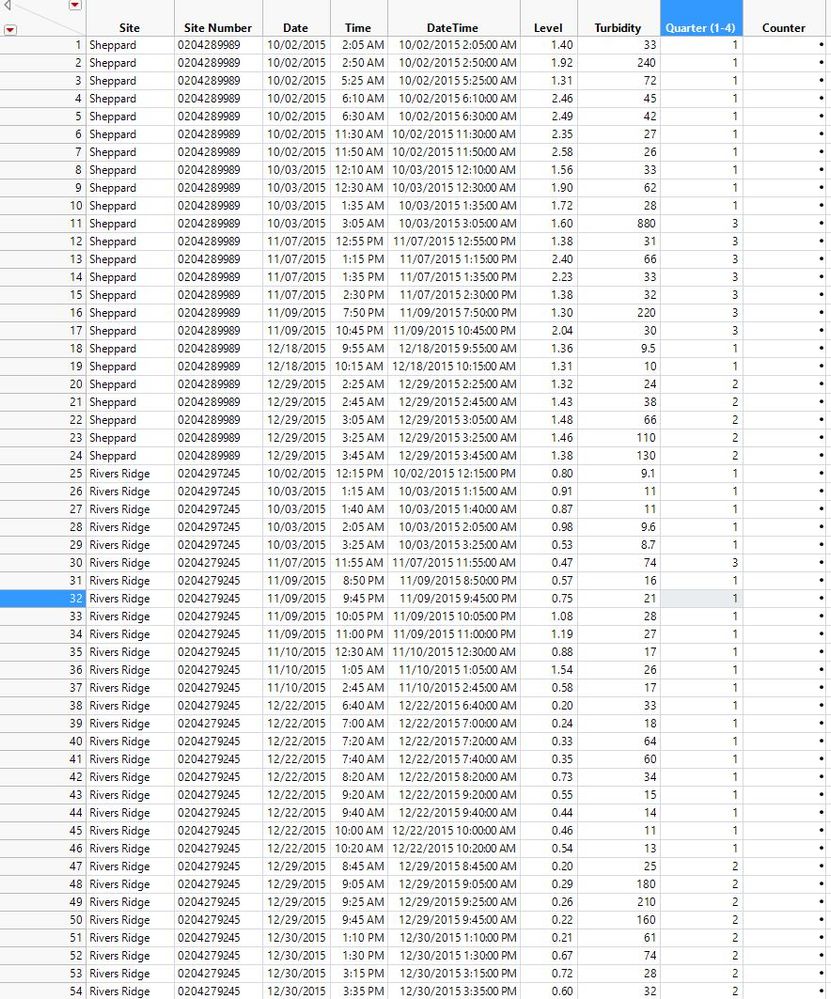Click Site Number 0204297245 in row 29

pos(209,545)
